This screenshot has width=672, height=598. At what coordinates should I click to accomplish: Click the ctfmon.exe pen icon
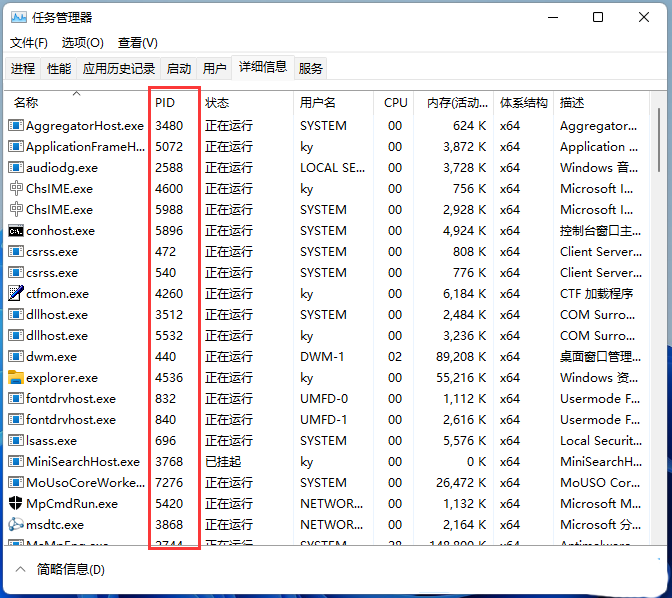16,293
